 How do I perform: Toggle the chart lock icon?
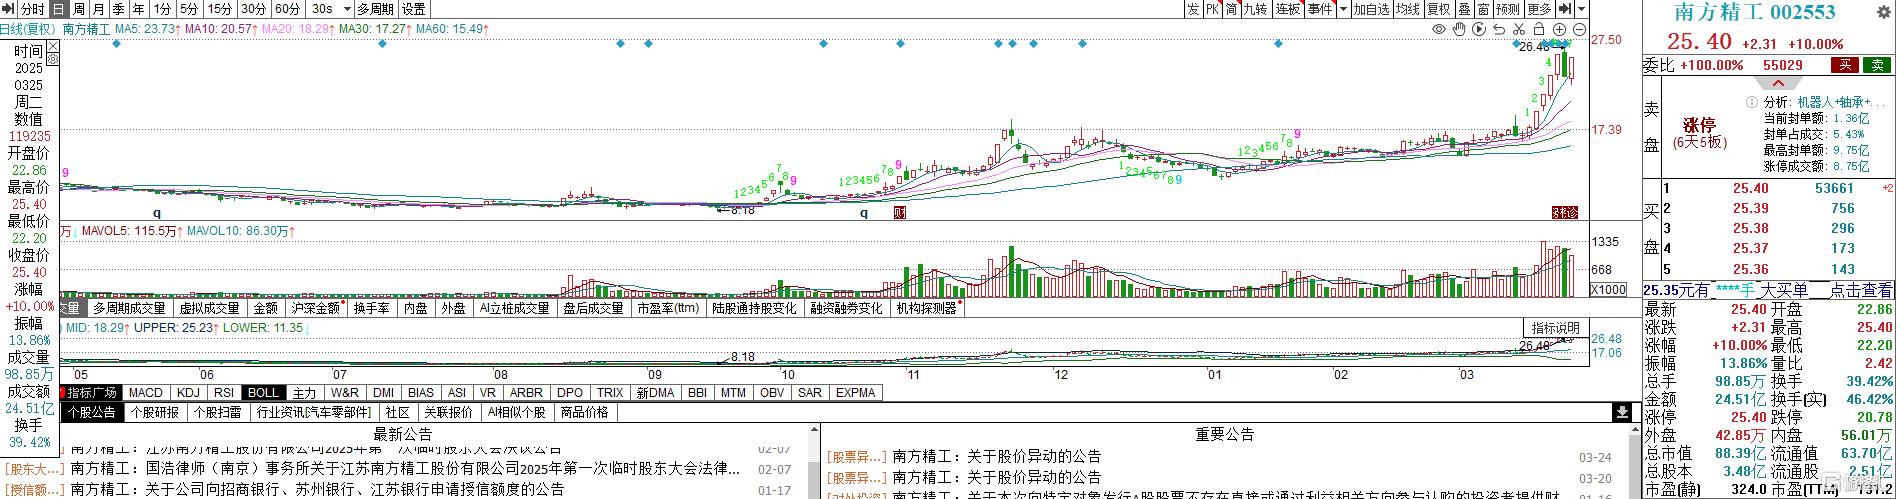point(1539,29)
